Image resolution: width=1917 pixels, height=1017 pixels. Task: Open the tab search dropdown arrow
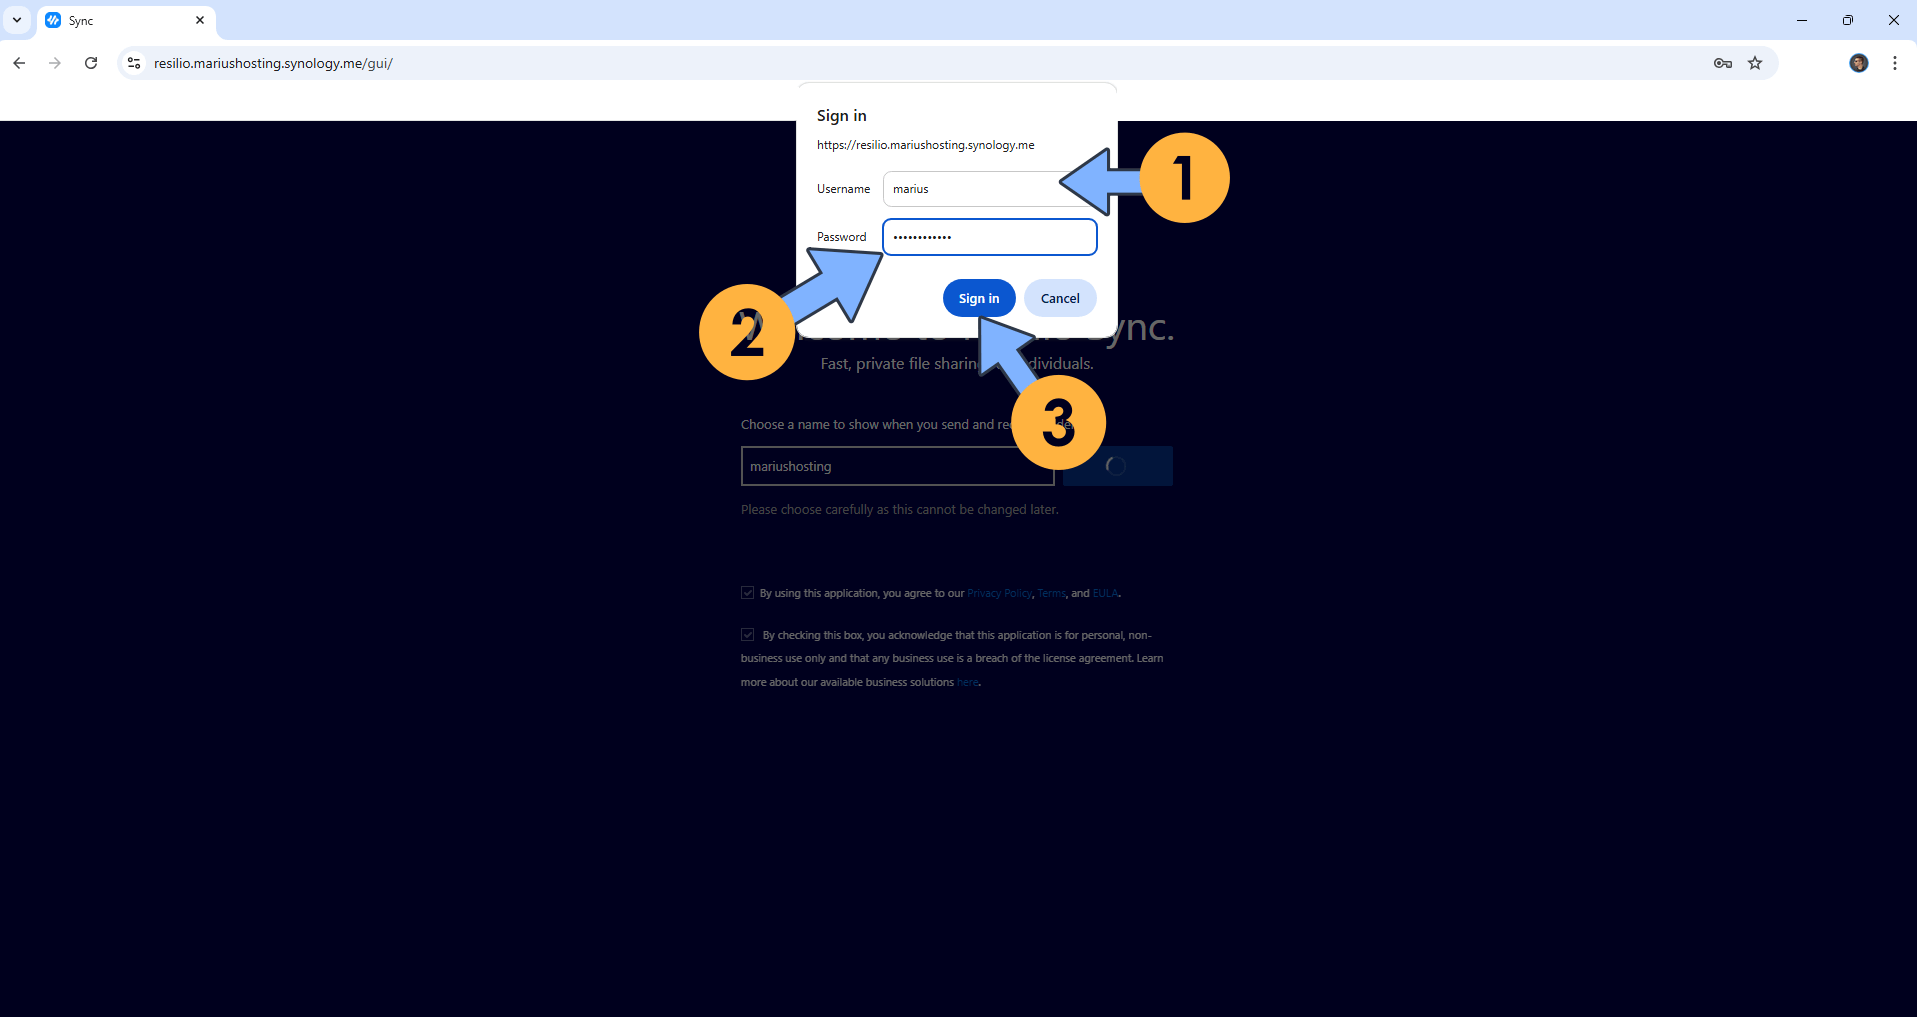[17, 20]
